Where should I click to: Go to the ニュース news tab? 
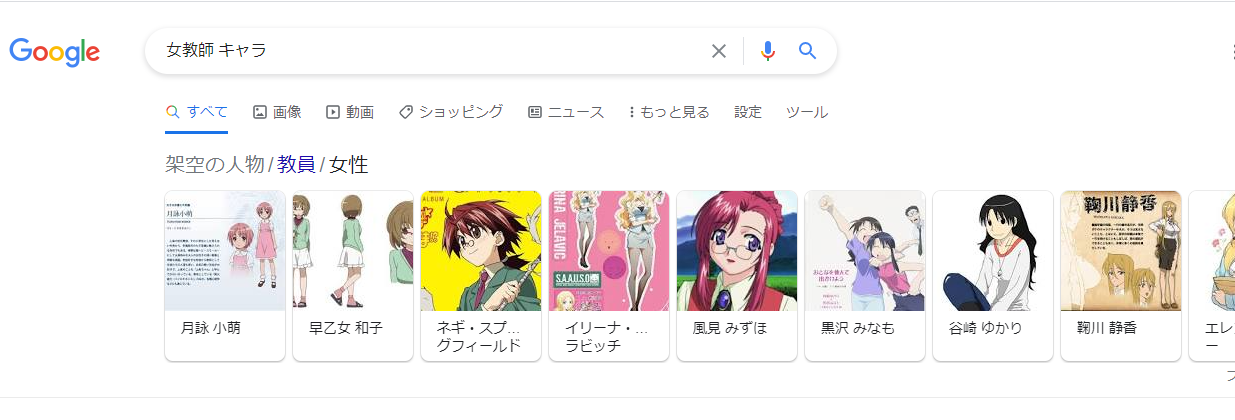566,112
